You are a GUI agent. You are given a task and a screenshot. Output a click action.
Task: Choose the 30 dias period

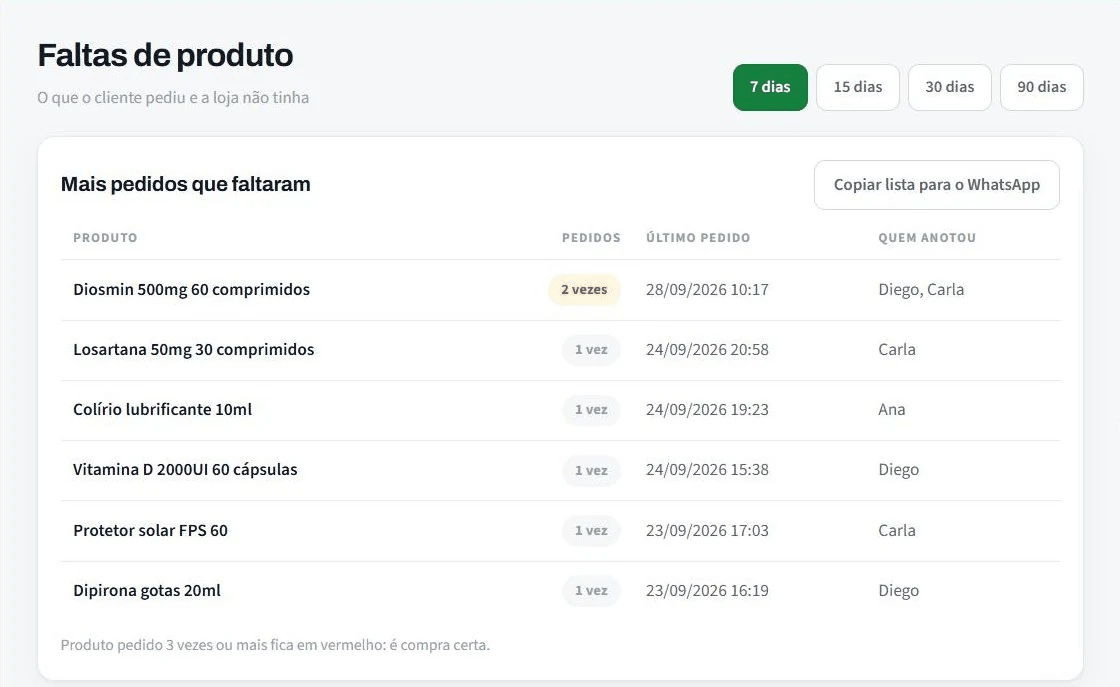click(x=949, y=87)
